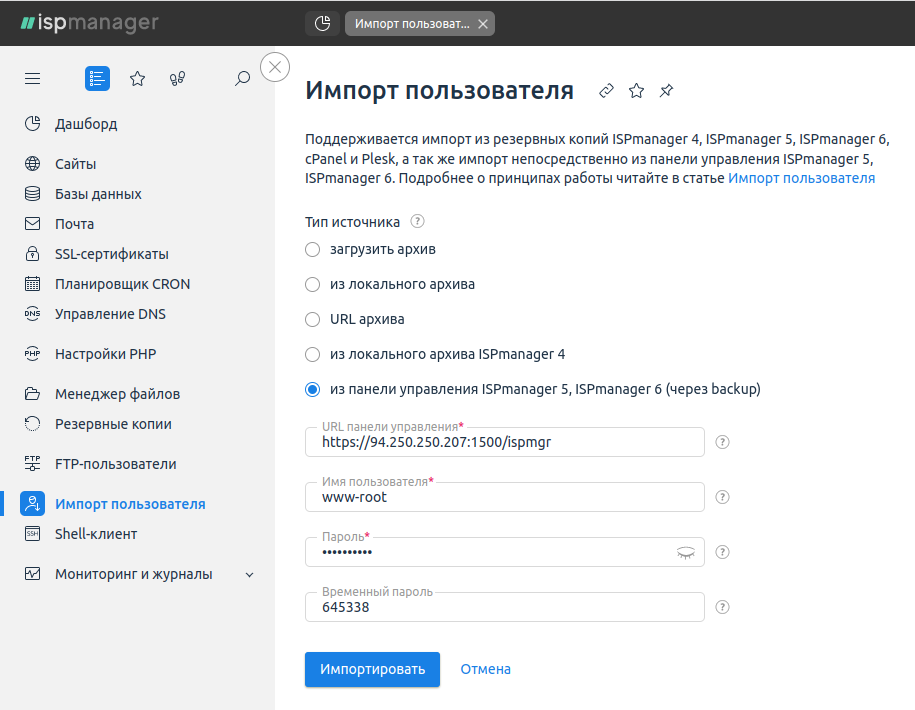This screenshot has height=710, width=915.
Task: Select the загрузить архив option
Action: point(313,250)
